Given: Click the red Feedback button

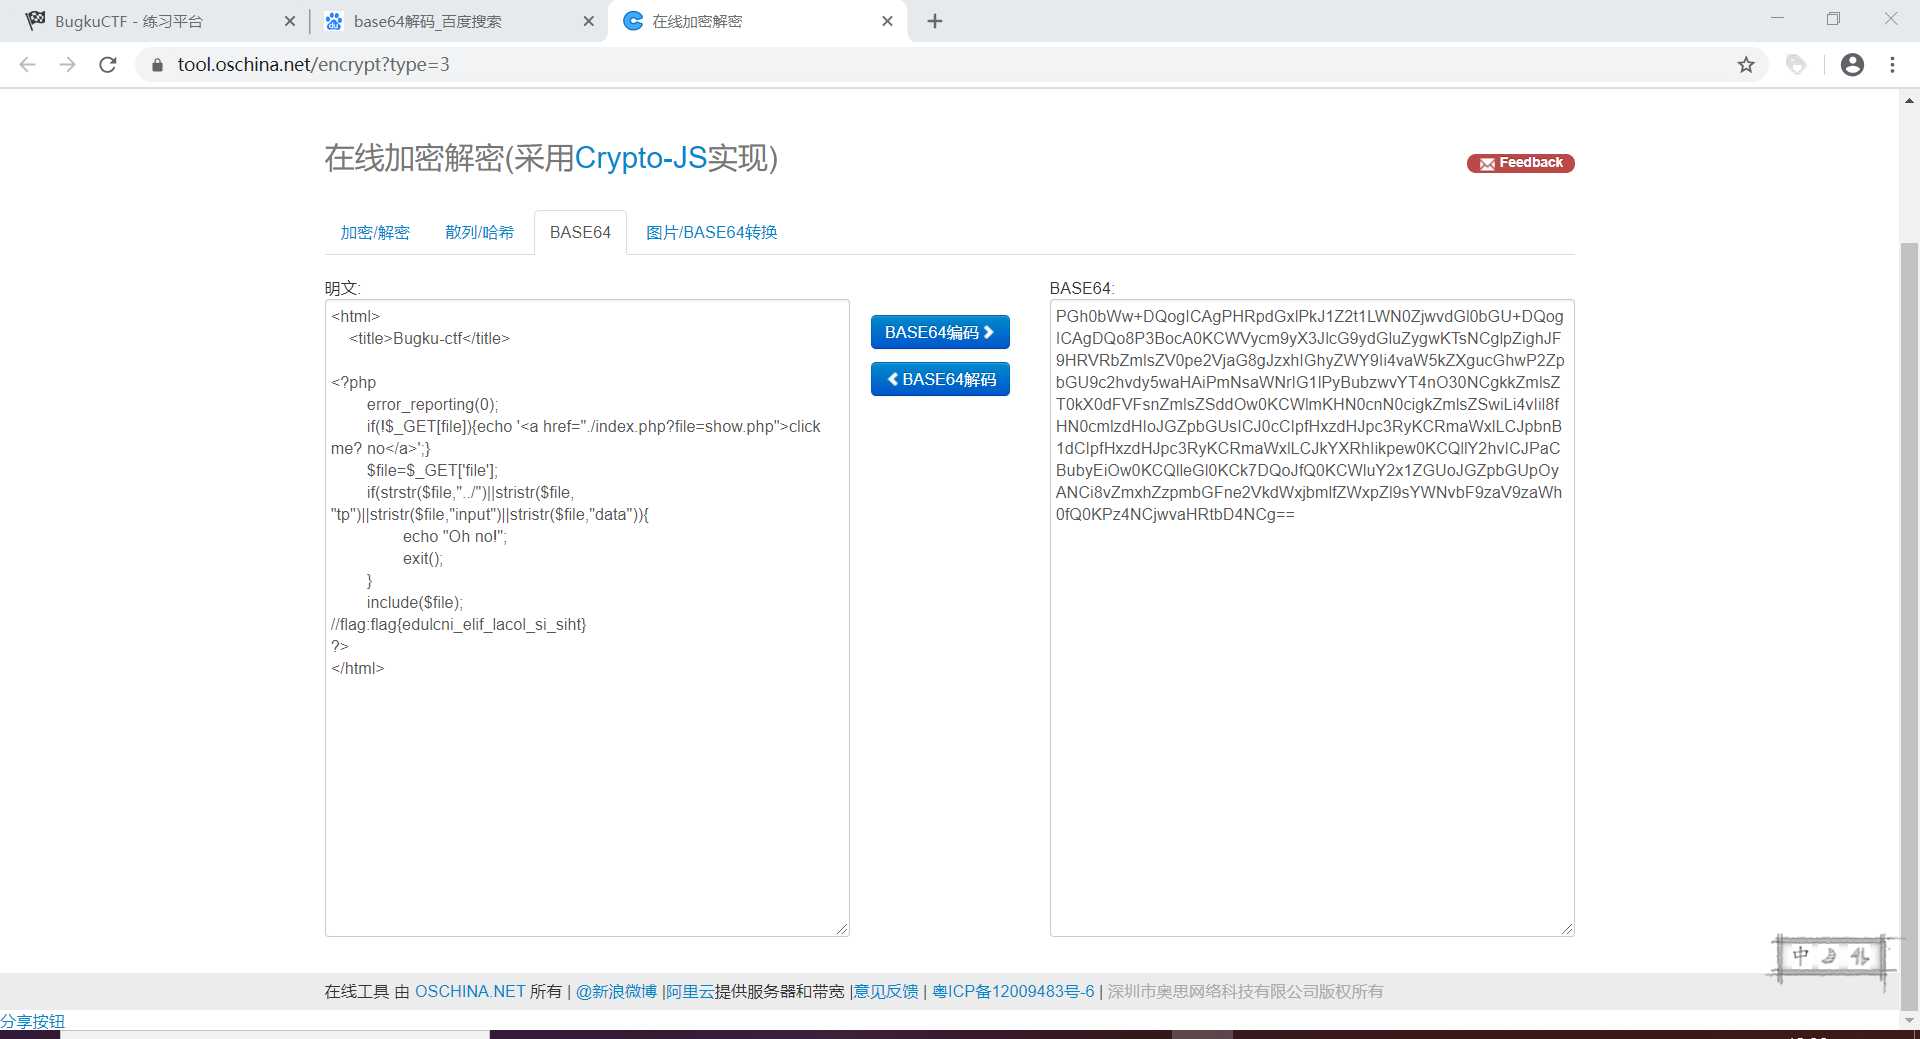Looking at the screenshot, I should coord(1520,163).
